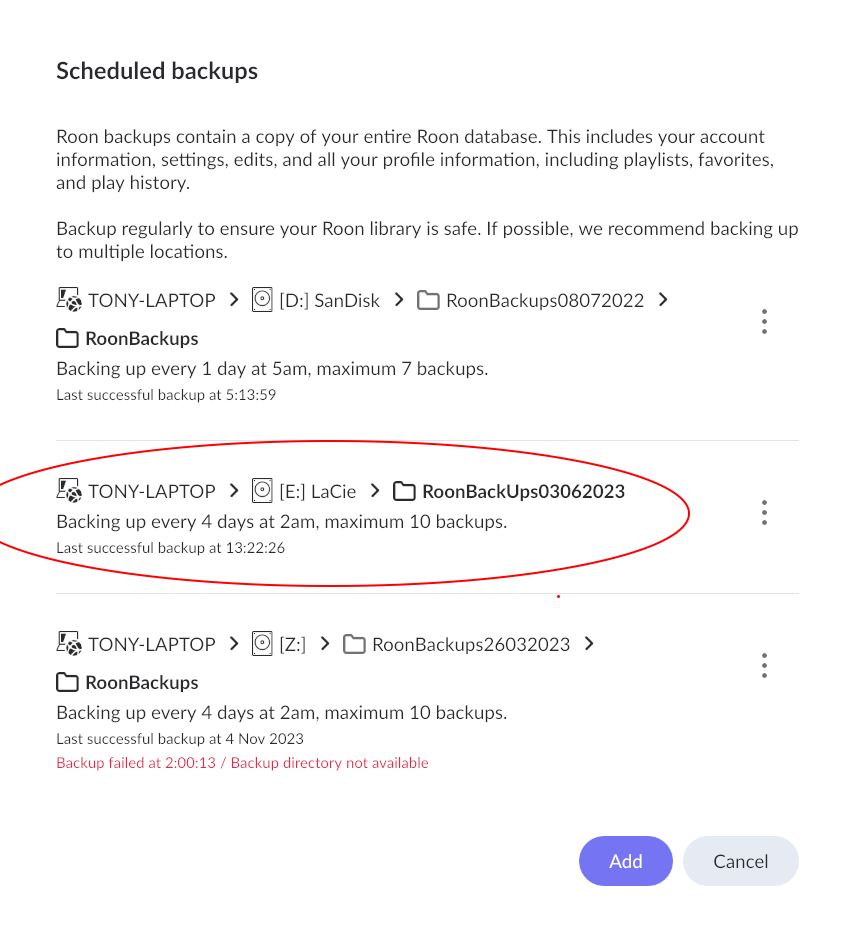Open options menu for SanDisk backup

764,321
